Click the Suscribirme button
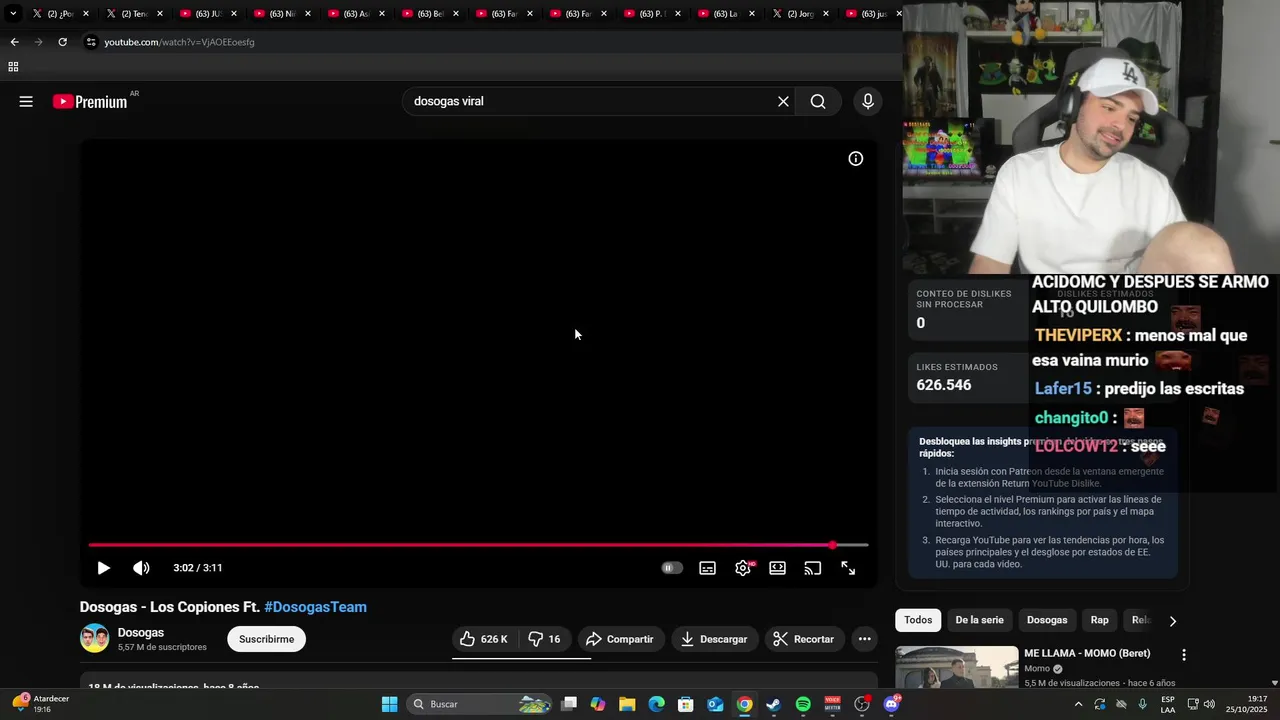Viewport: 1280px width, 720px height. click(x=266, y=639)
